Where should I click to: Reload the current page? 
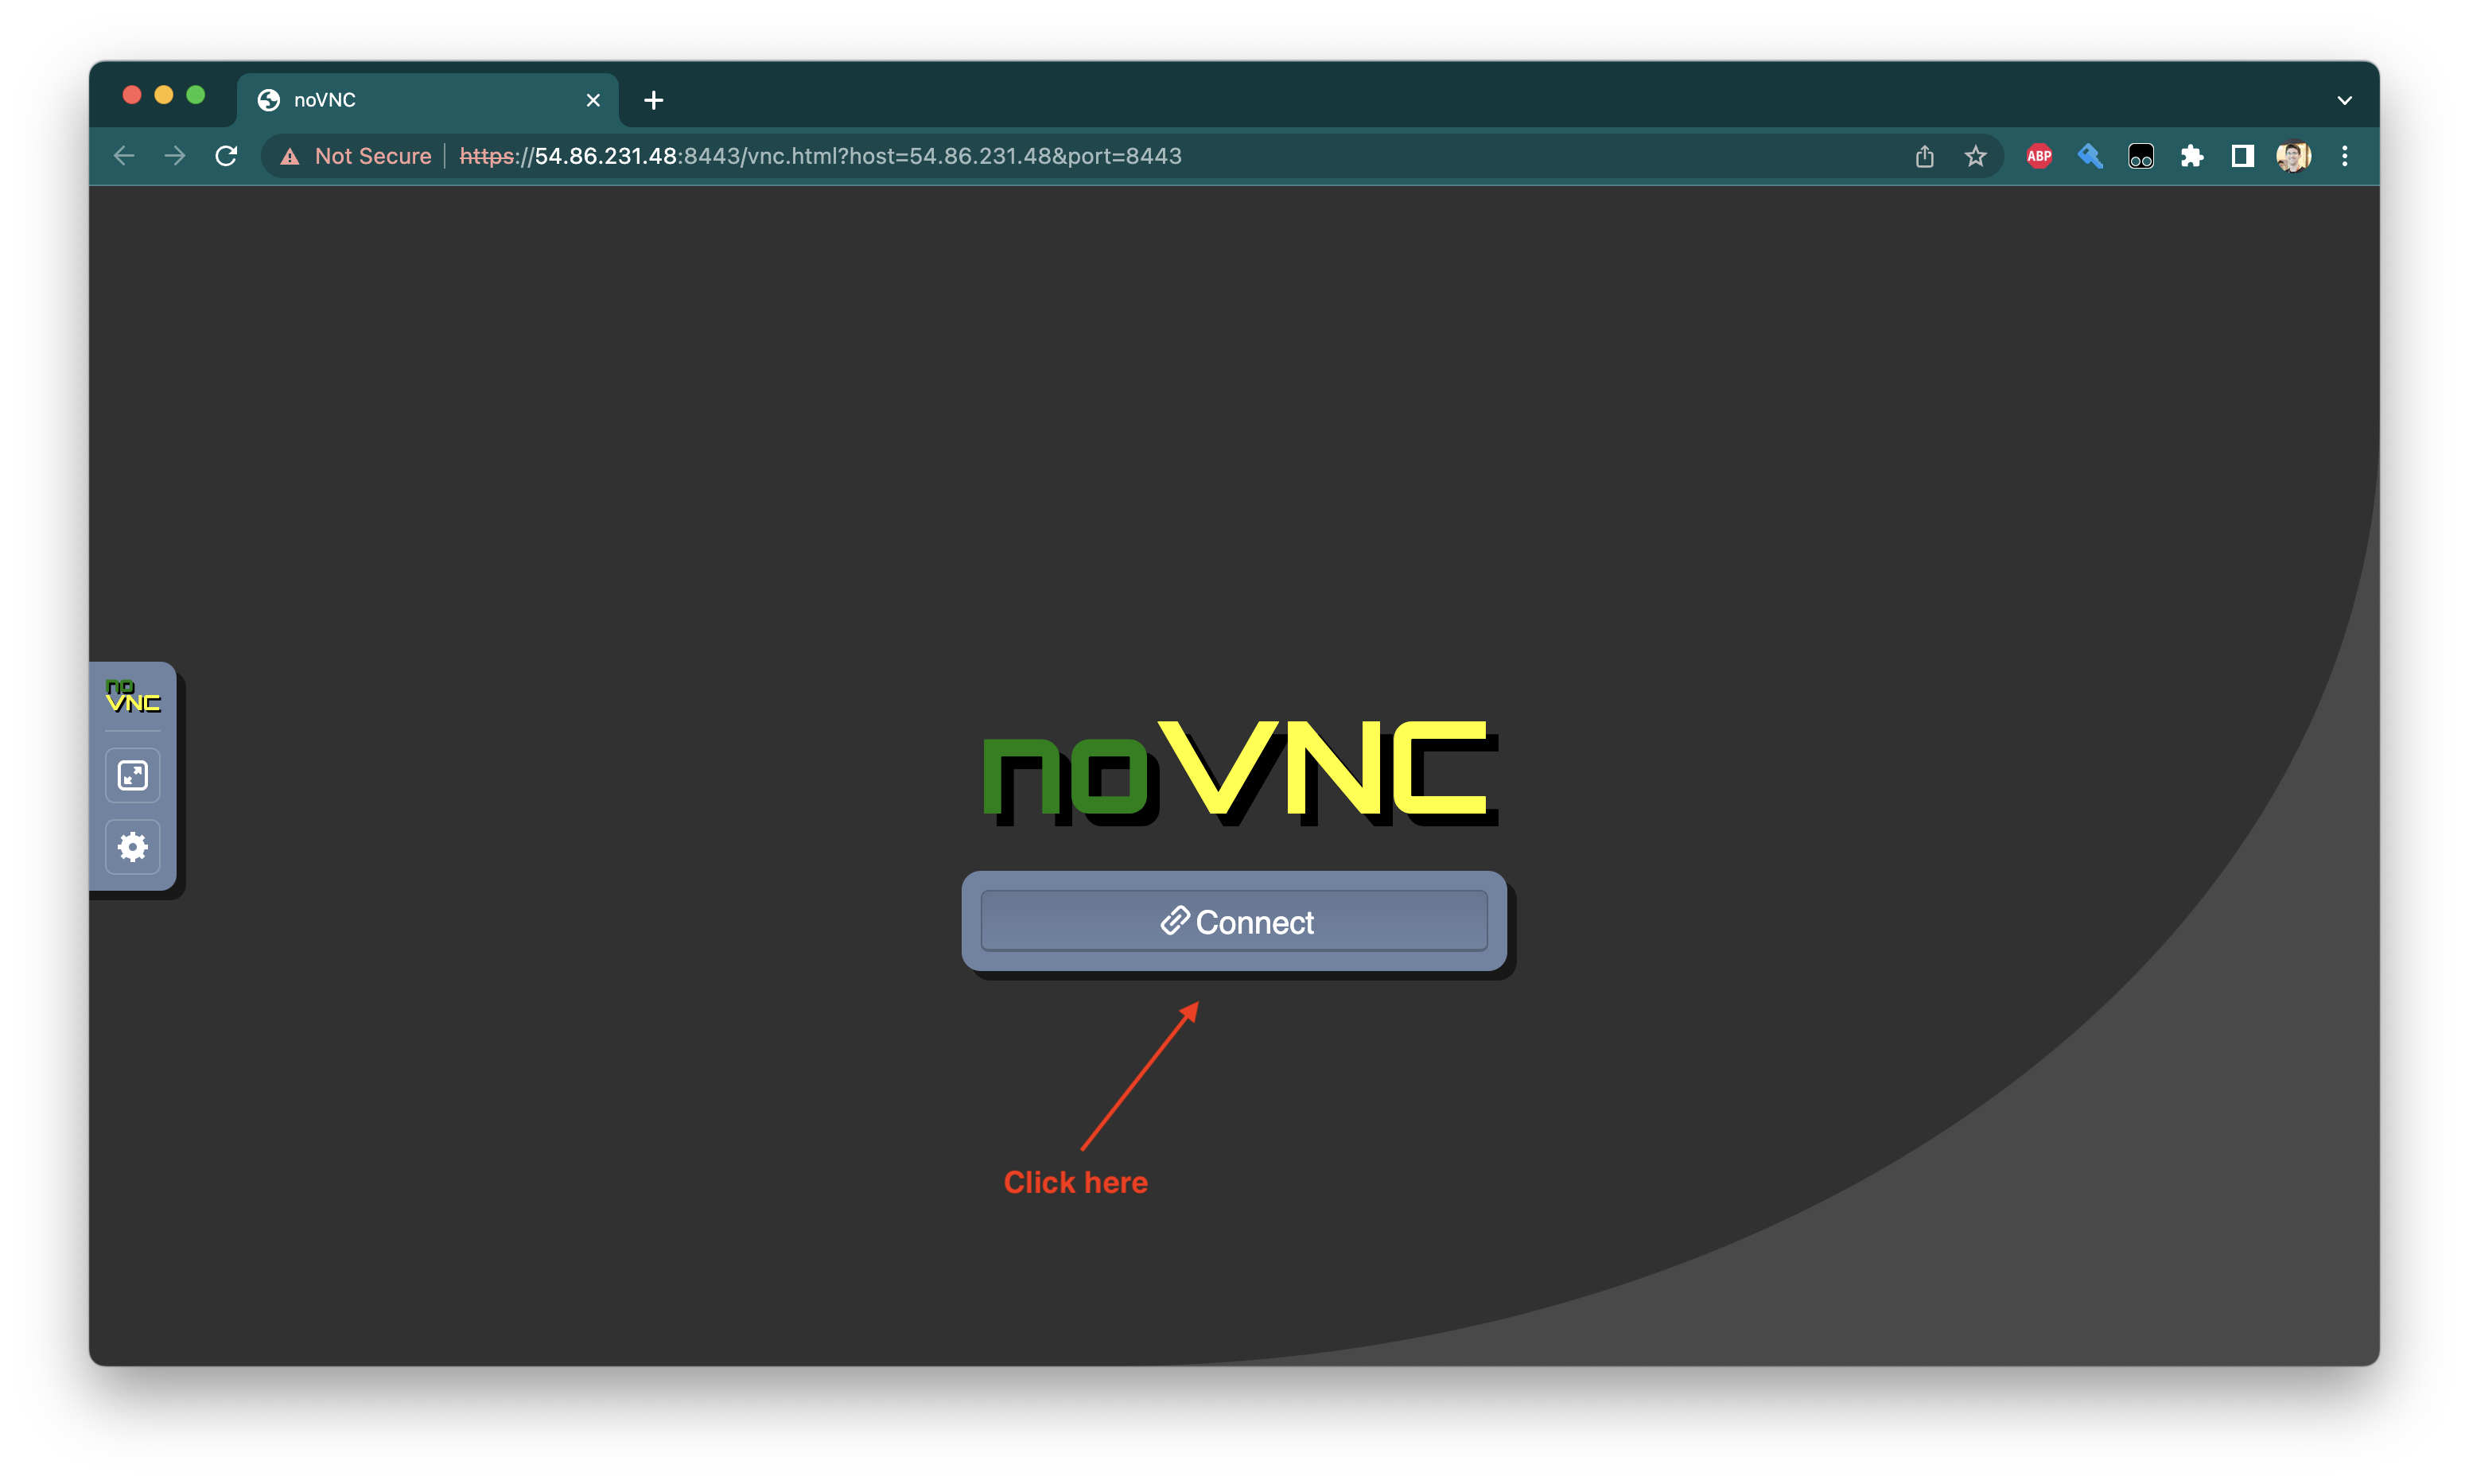pos(227,156)
